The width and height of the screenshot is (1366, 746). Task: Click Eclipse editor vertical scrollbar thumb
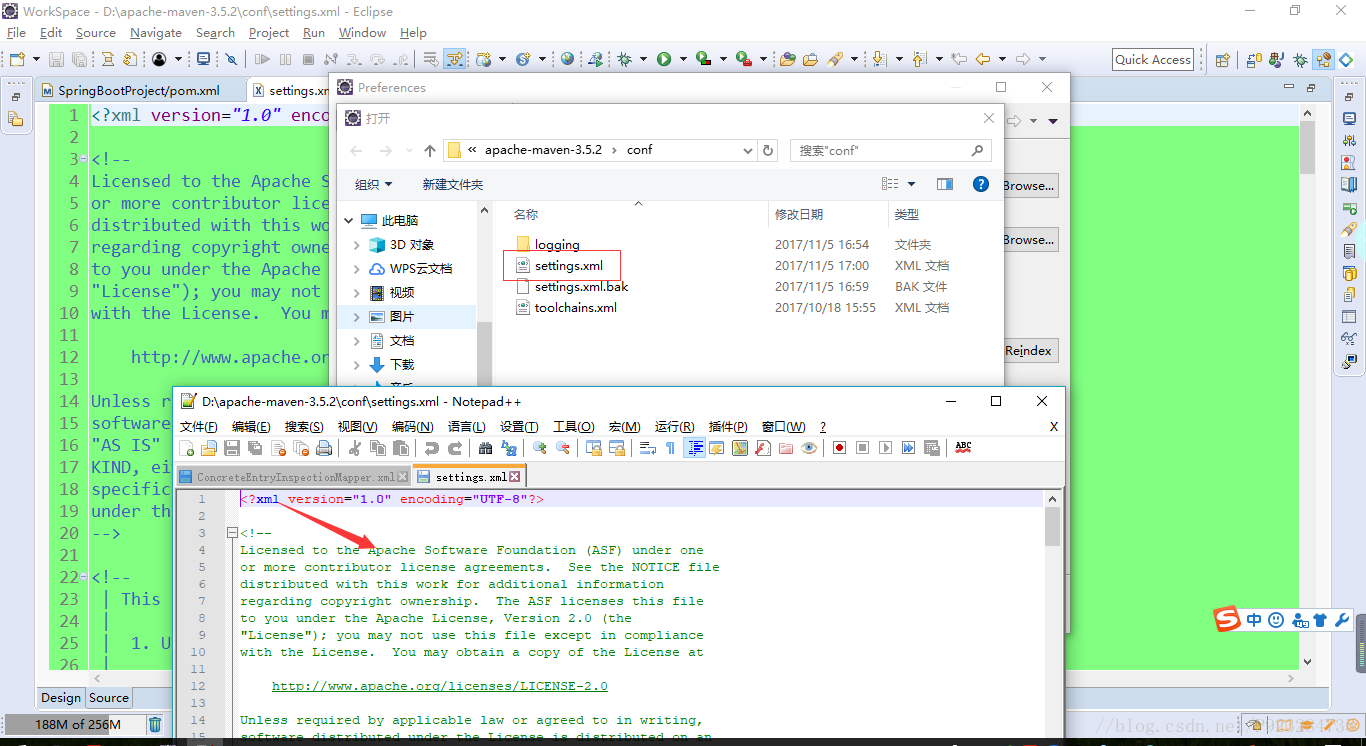click(1307, 148)
